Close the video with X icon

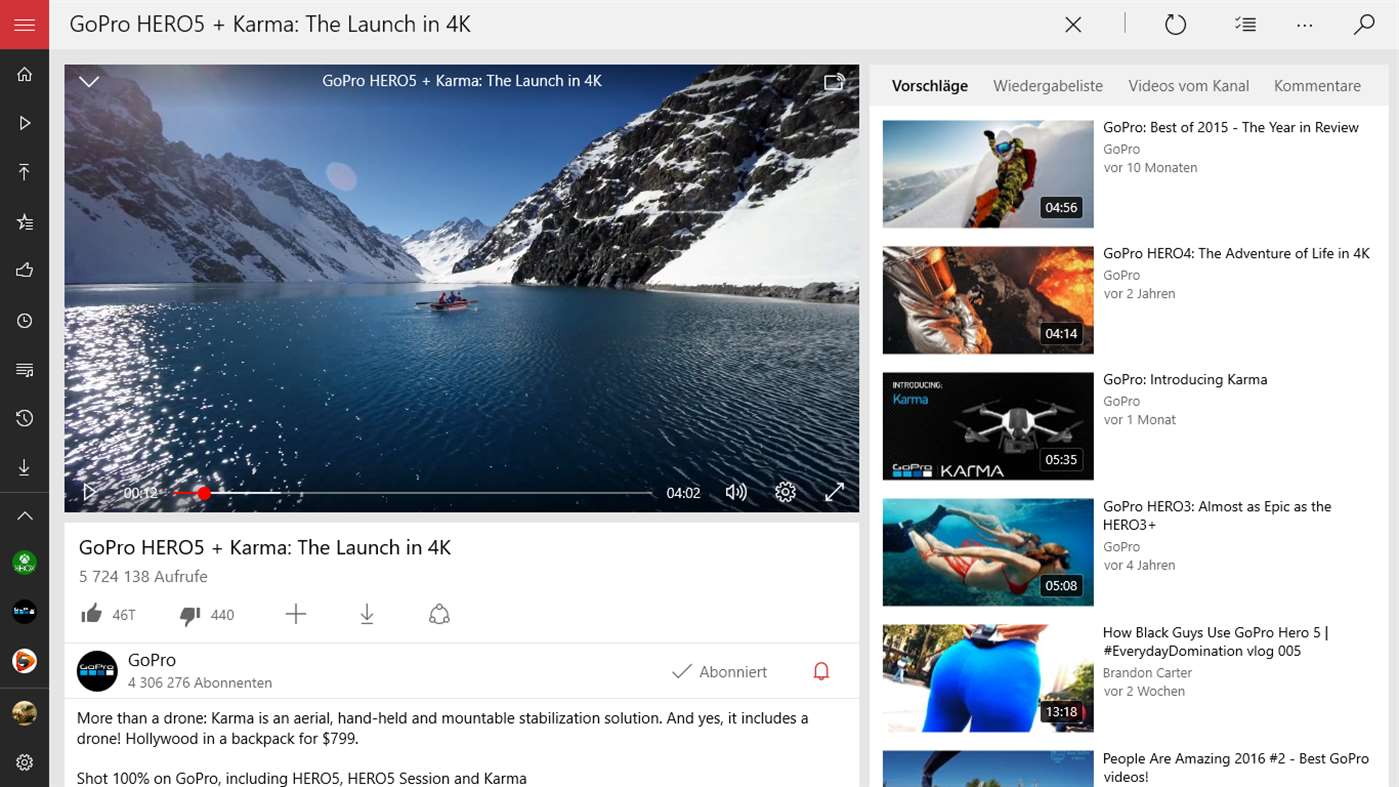[1073, 25]
